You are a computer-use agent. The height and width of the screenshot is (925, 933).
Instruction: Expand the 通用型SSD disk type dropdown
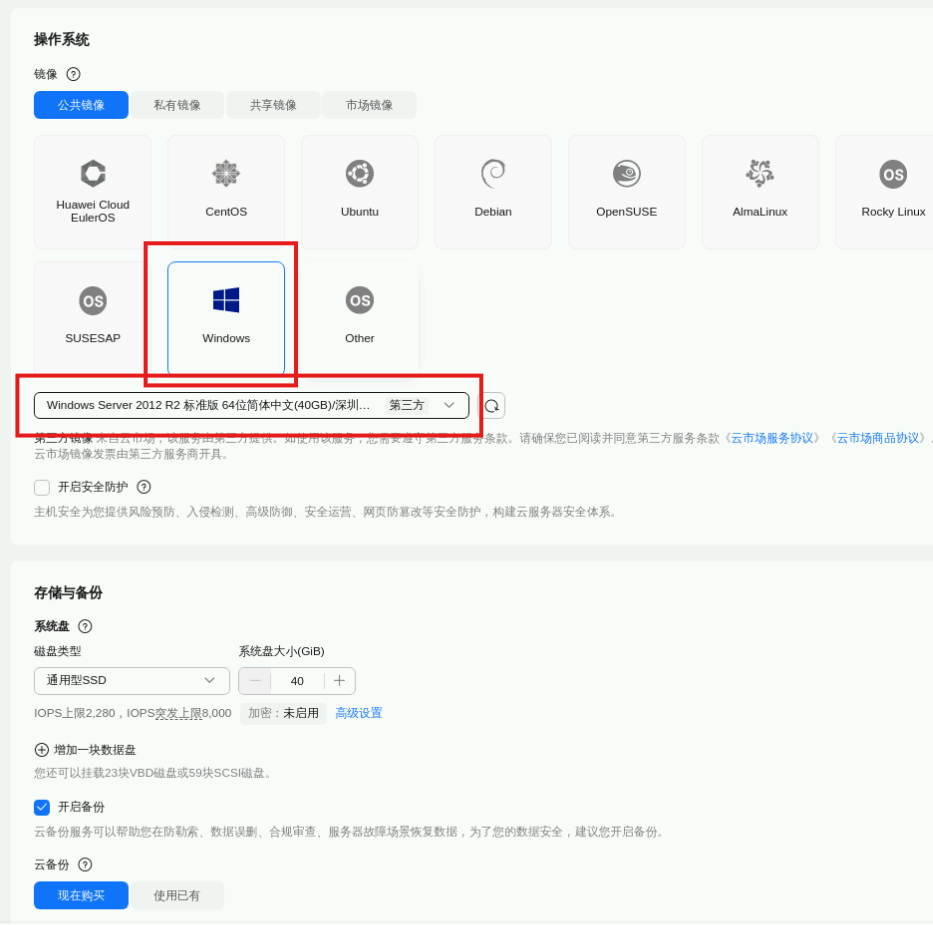[131, 681]
